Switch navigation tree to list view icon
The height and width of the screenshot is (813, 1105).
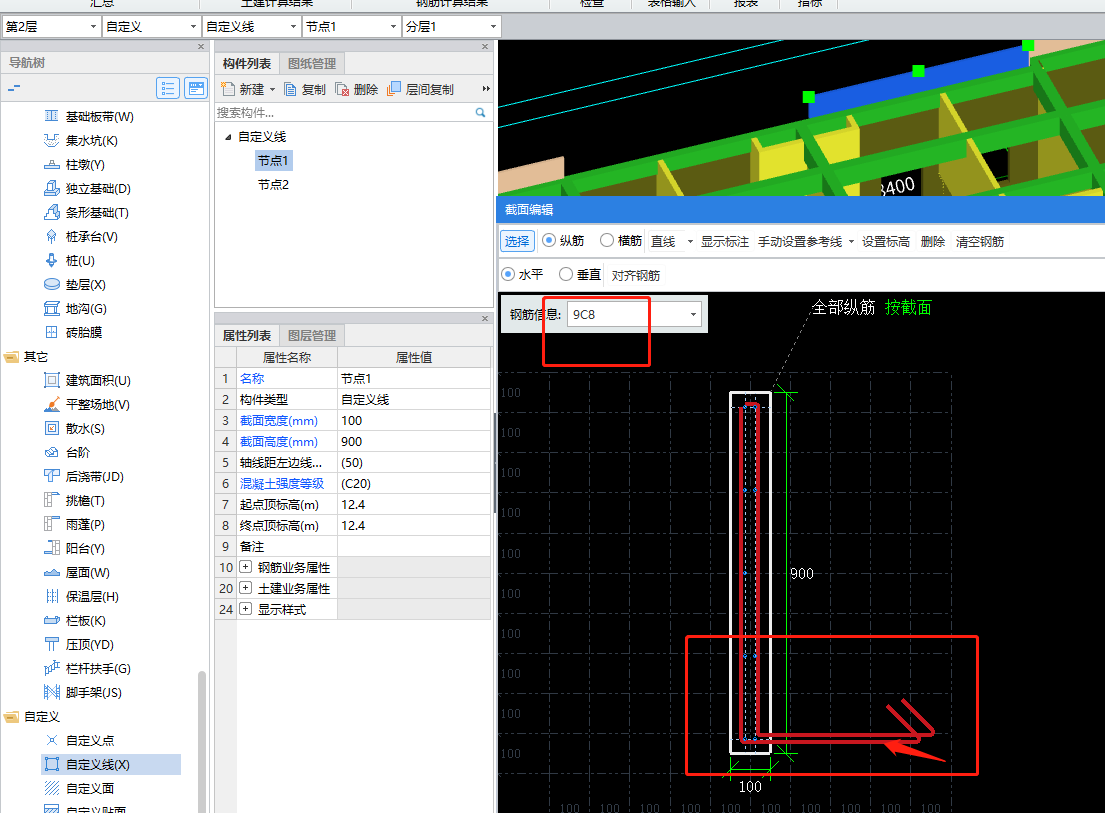tap(168, 88)
